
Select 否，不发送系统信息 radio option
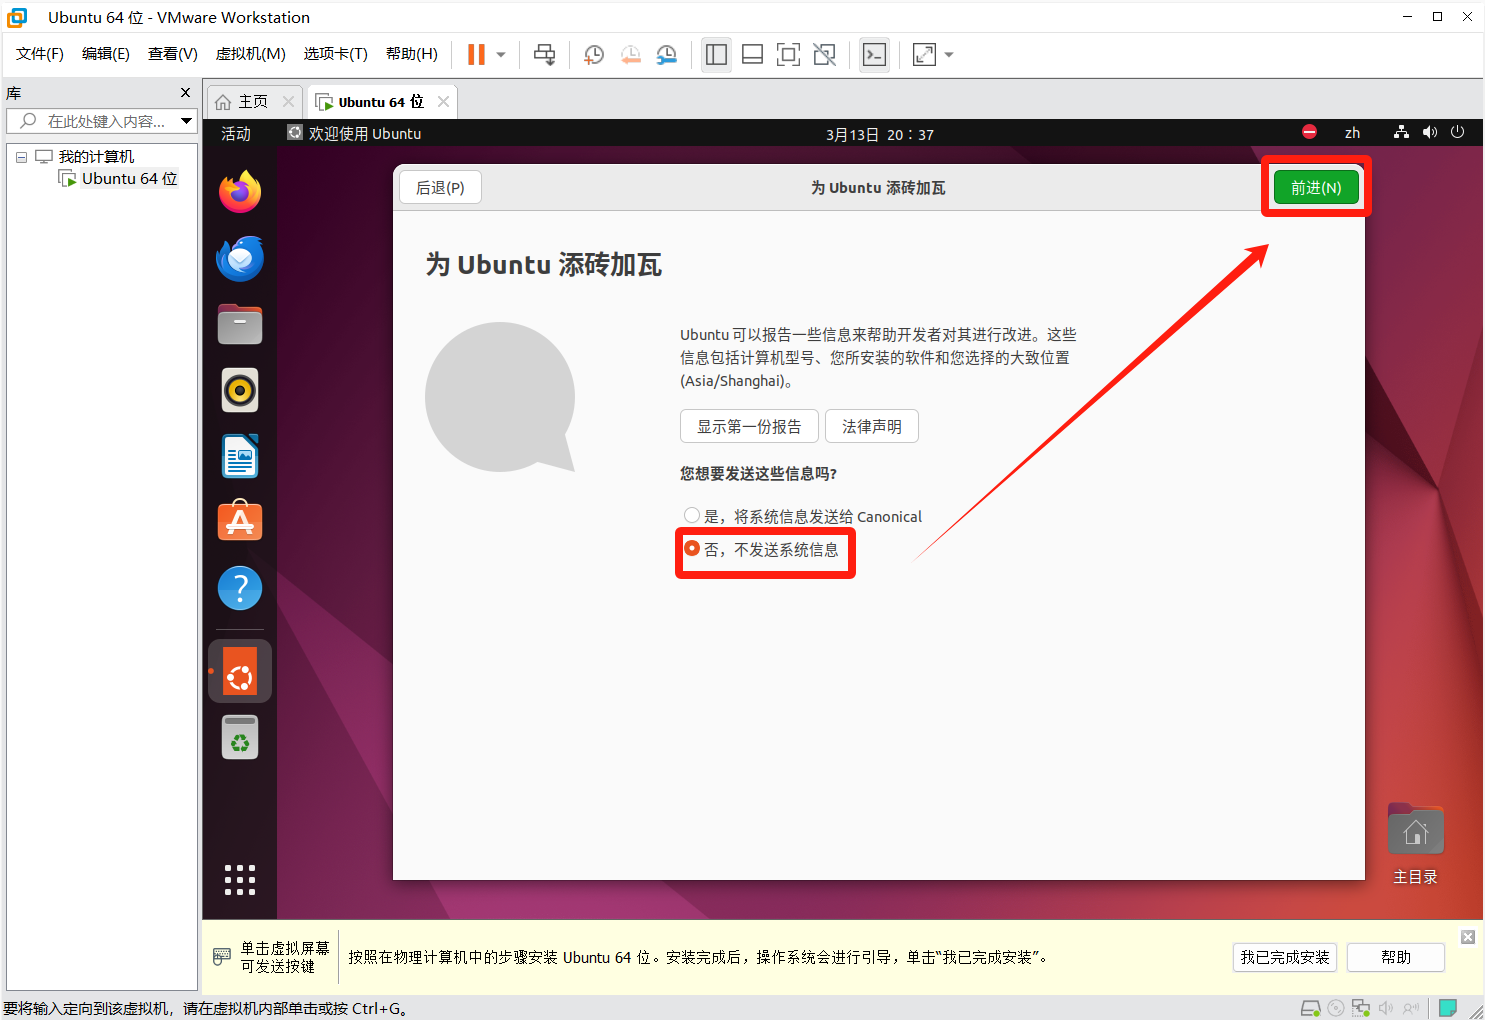692,549
